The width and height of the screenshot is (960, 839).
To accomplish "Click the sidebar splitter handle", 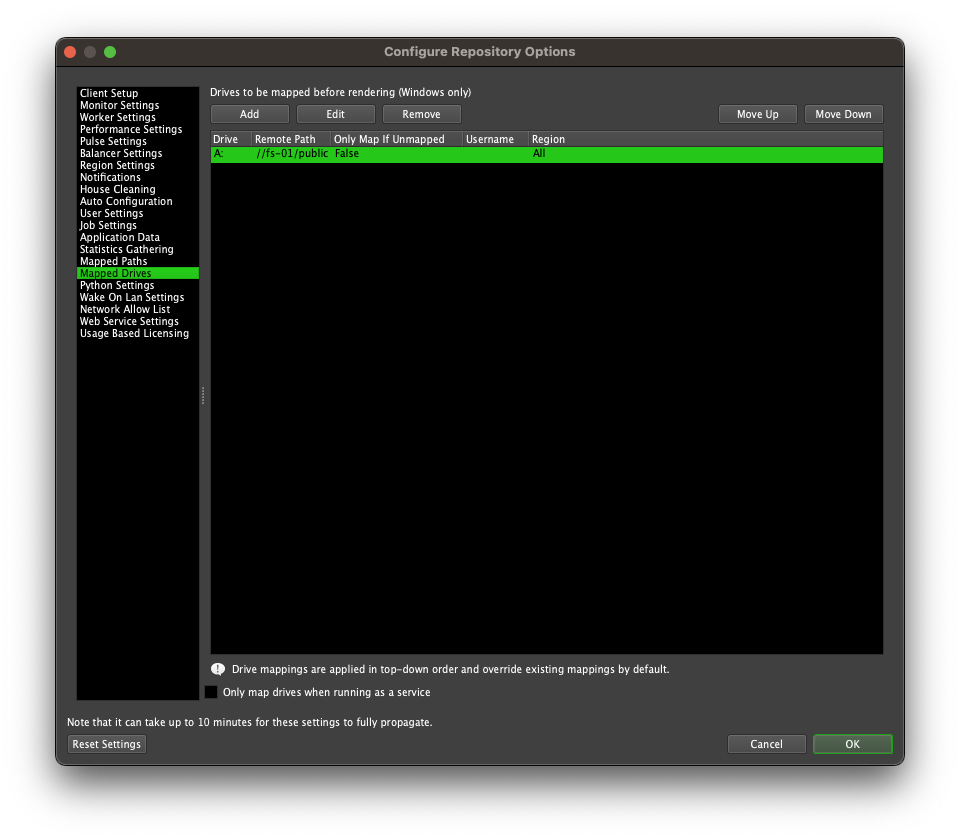I will click(203, 395).
